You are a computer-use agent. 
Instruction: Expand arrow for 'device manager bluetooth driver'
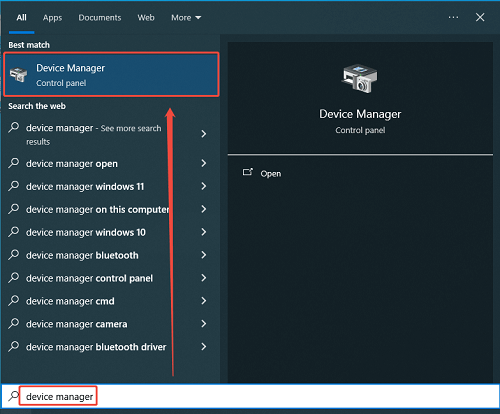[x=204, y=347]
